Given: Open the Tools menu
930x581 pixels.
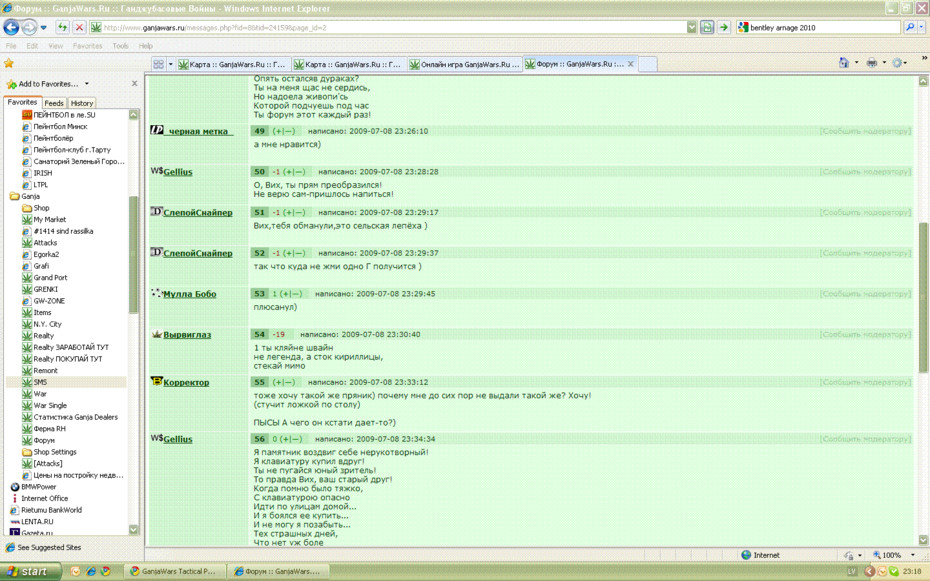Looking at the screenshot, I should point(120,46).
